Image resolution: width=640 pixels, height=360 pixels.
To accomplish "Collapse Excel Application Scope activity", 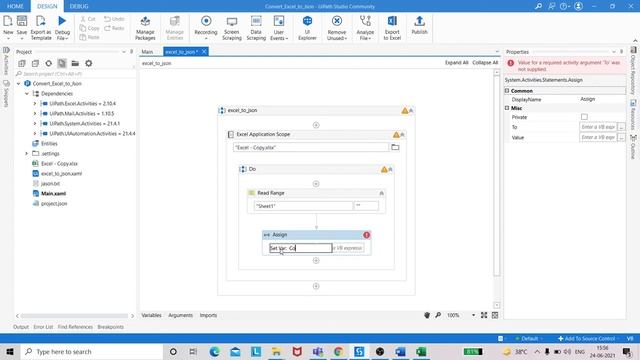I will tap(402, 135).
